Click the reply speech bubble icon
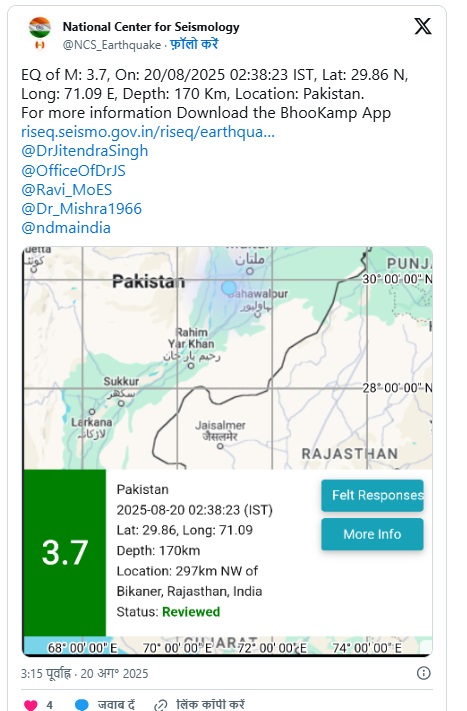 point(82,705)
